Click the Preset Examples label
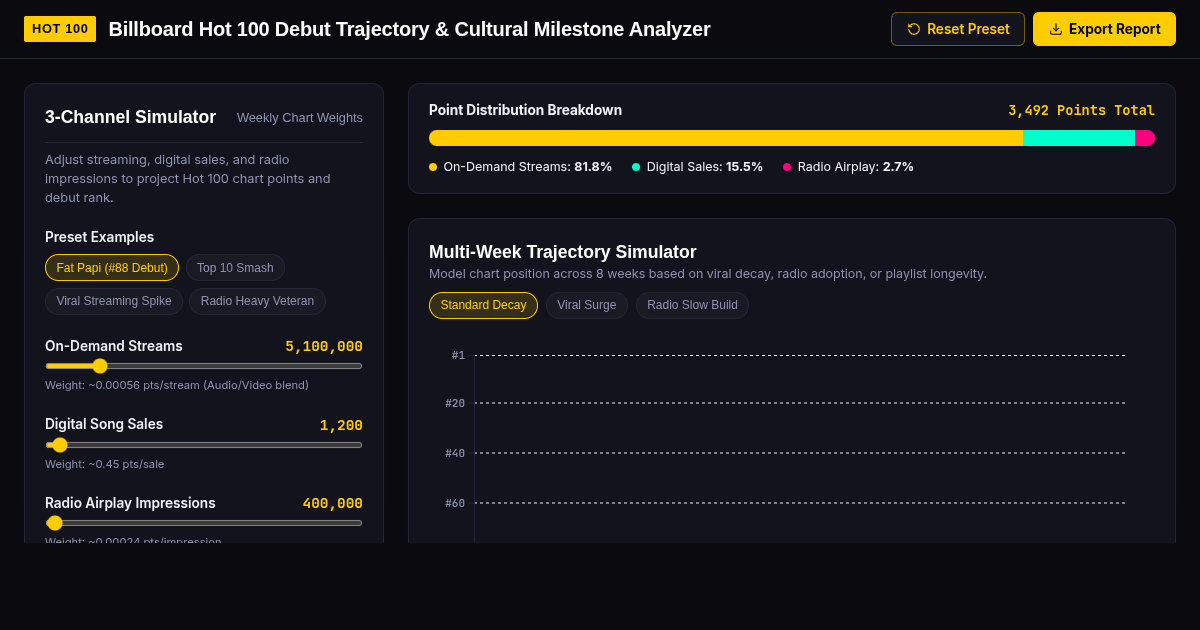1200x630 pixels. pyautogui.click(x=99, y=237)
